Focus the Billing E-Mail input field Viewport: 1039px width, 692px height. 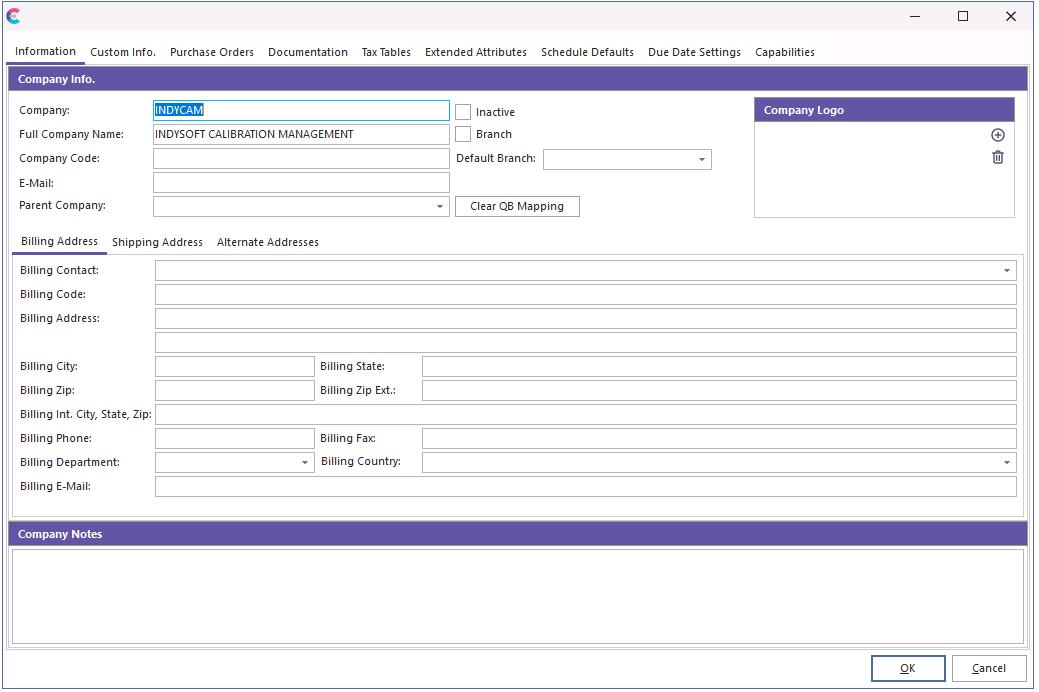pos(585,486)
